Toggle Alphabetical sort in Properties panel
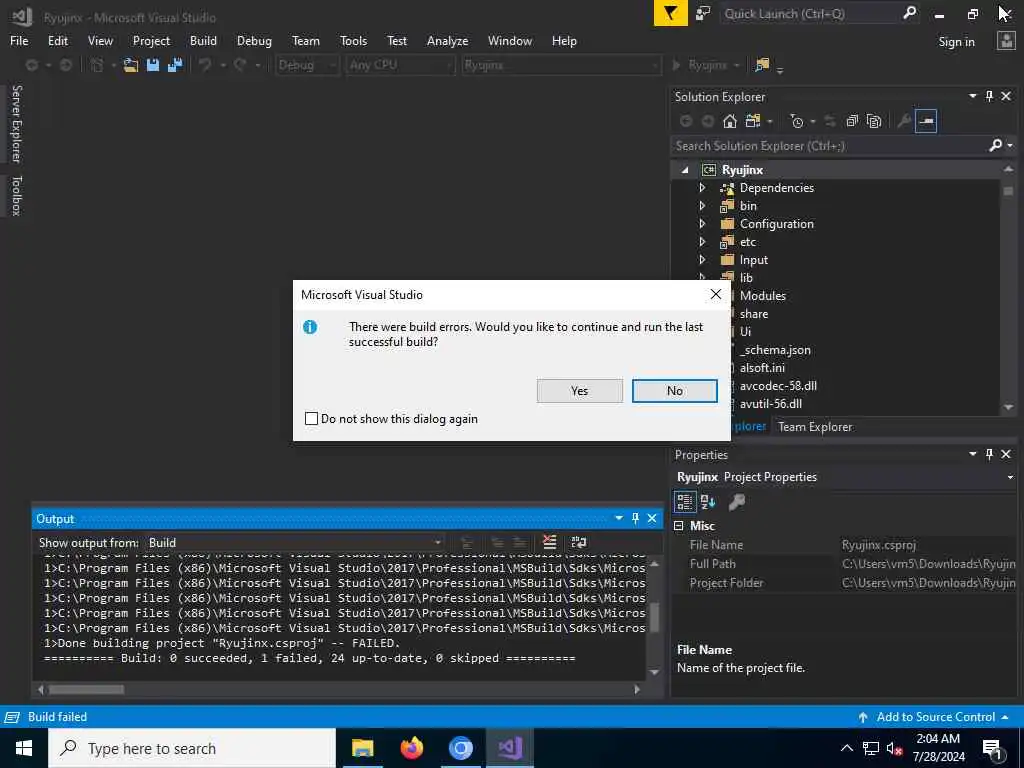This screenshot has width=1024, height=768. tap(708, 502)
